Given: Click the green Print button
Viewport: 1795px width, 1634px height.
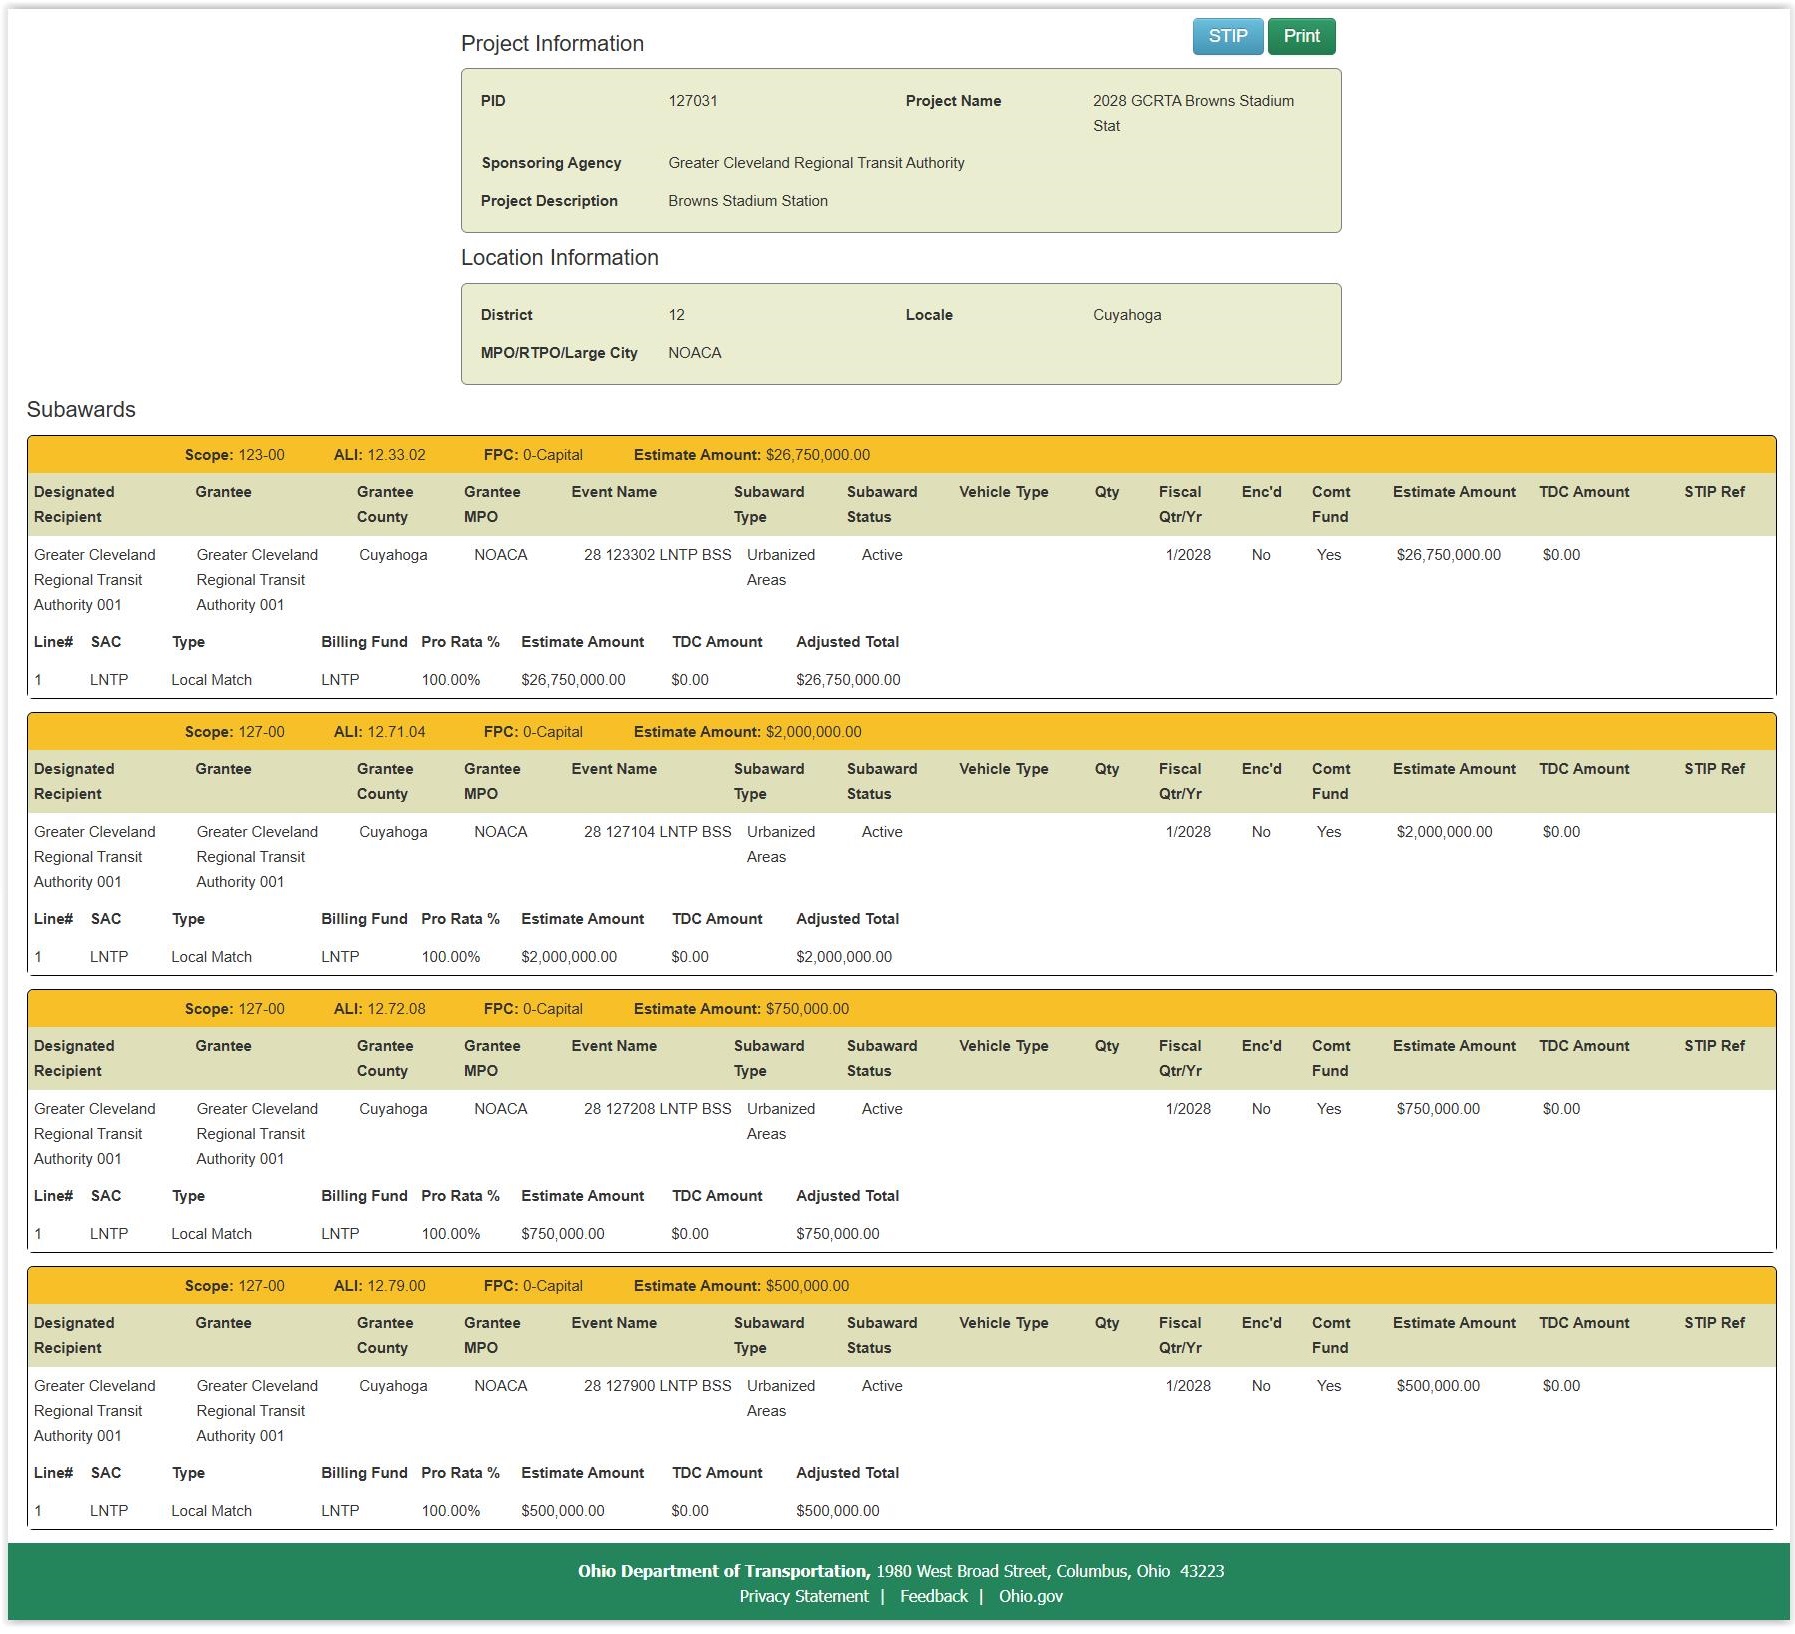Looking at the screenshot, I should click(x=1301, y=36).
